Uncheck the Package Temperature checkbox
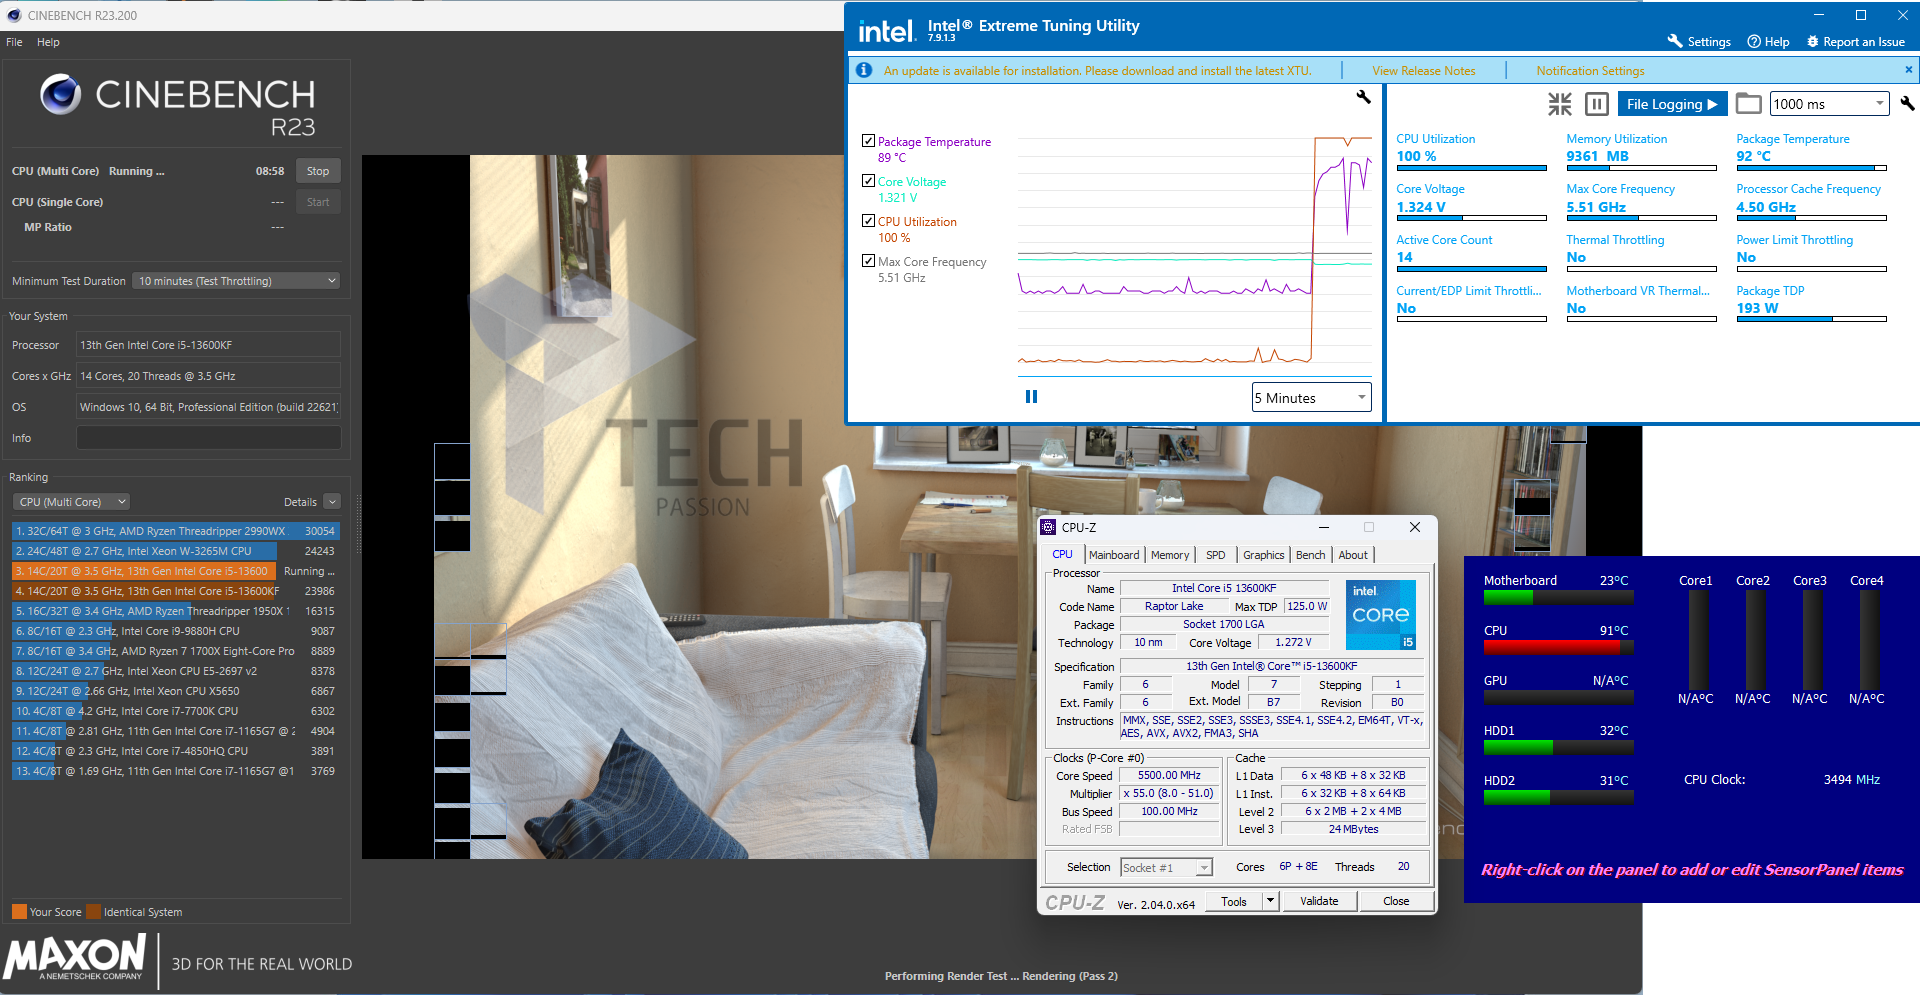Image resolution: width=1920 pixels, height=995 pixels. (868, 141)
